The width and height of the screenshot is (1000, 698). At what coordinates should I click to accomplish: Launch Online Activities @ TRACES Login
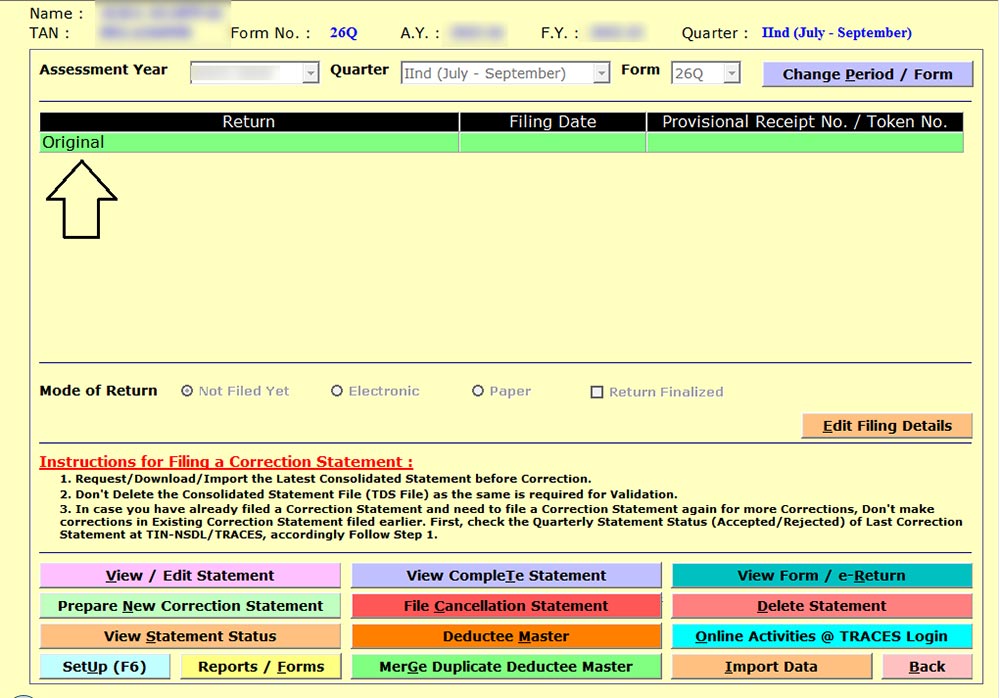[x=821, y=636]
